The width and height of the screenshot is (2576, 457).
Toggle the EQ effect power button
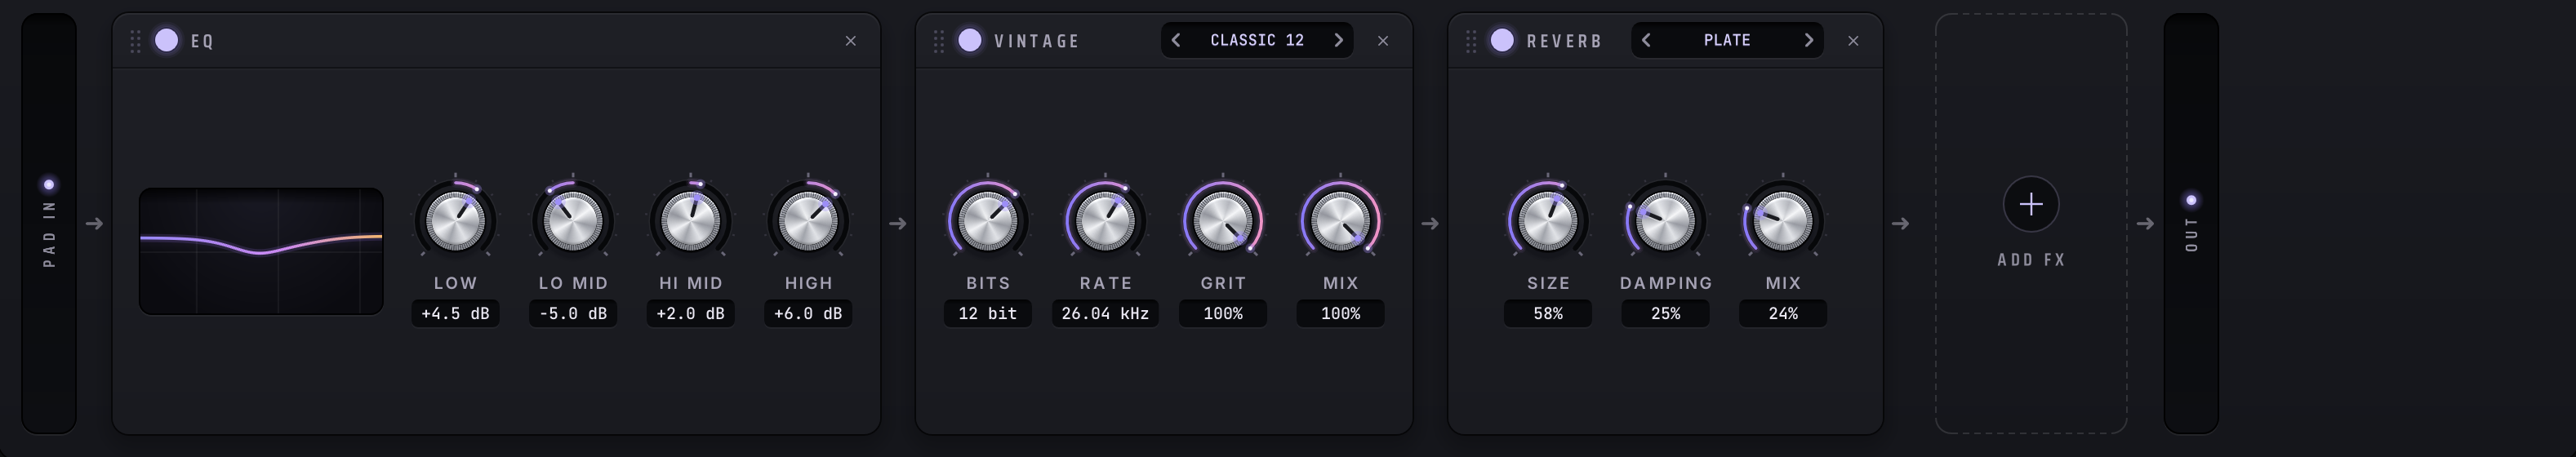[x=167, y=40]
